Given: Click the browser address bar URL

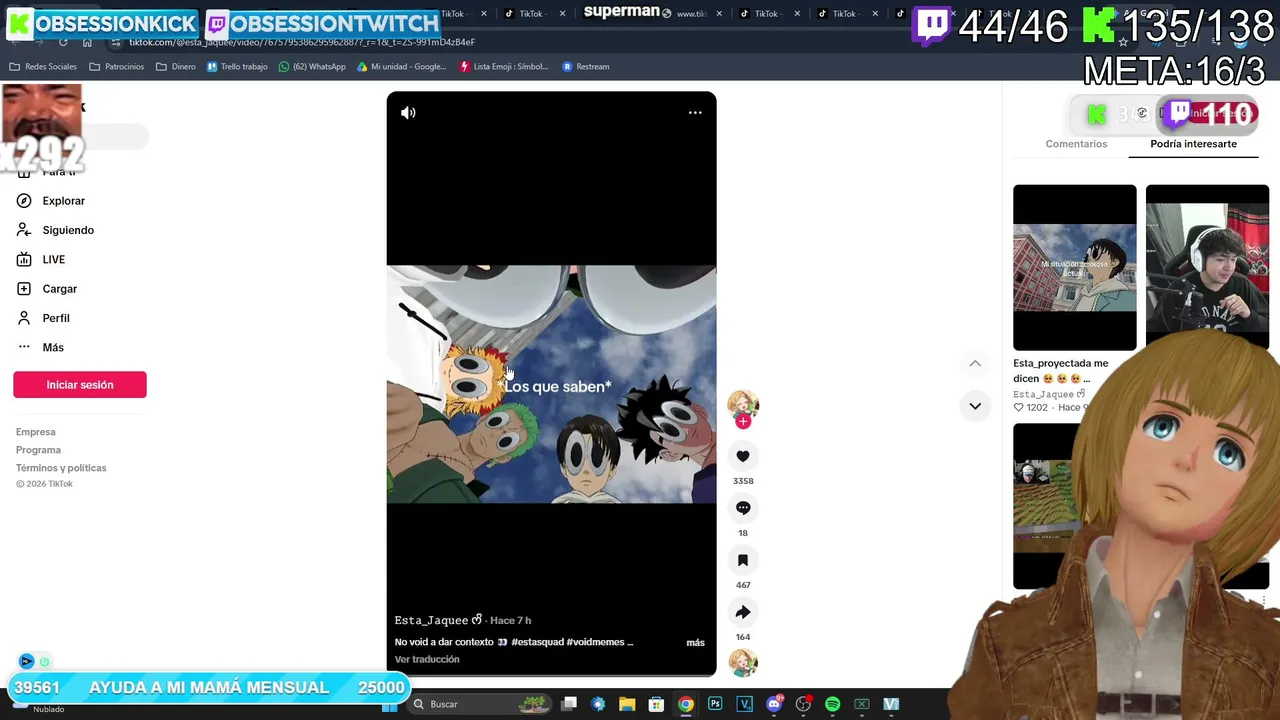Looking at the screenshot, I should click(302, 43).
